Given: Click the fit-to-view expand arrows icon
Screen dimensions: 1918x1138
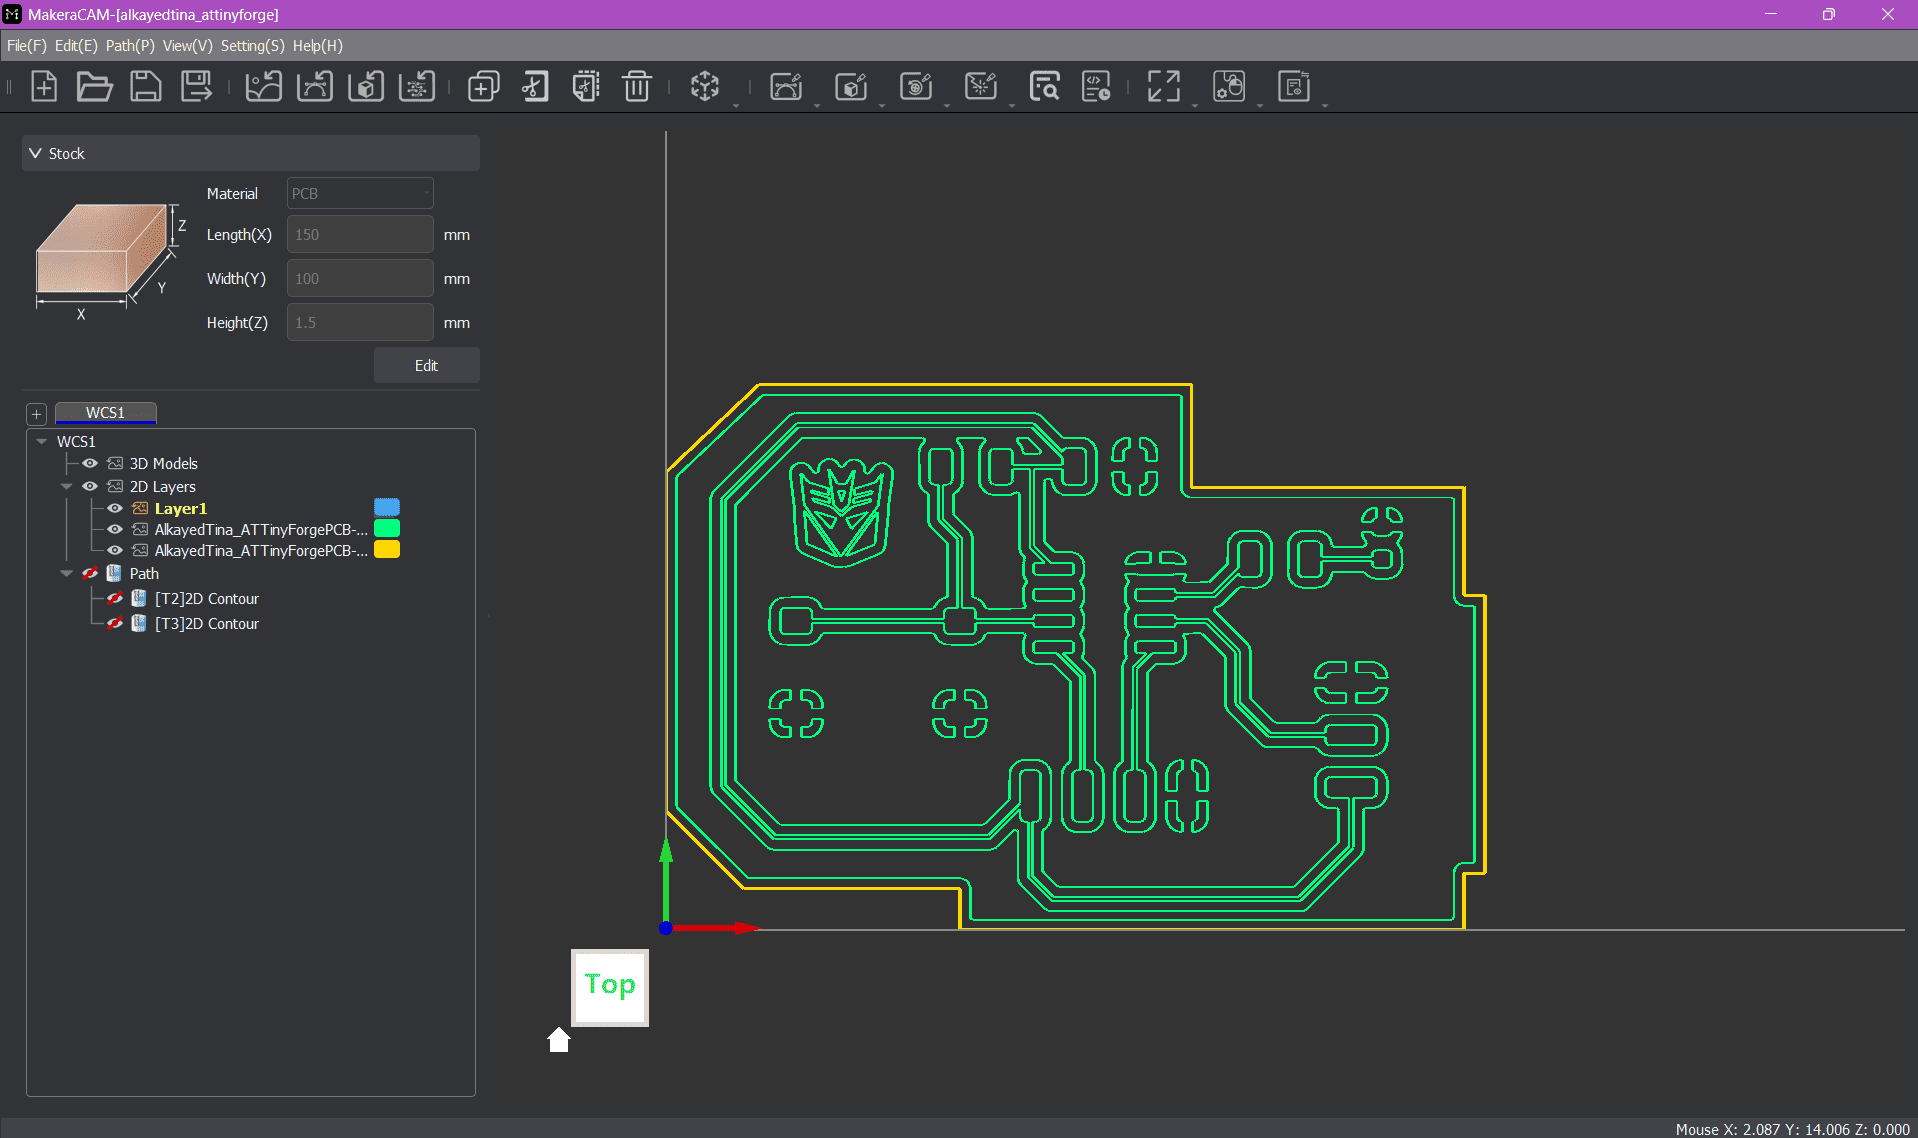Looking at the screenshot, I should (x=1163, y=87).
